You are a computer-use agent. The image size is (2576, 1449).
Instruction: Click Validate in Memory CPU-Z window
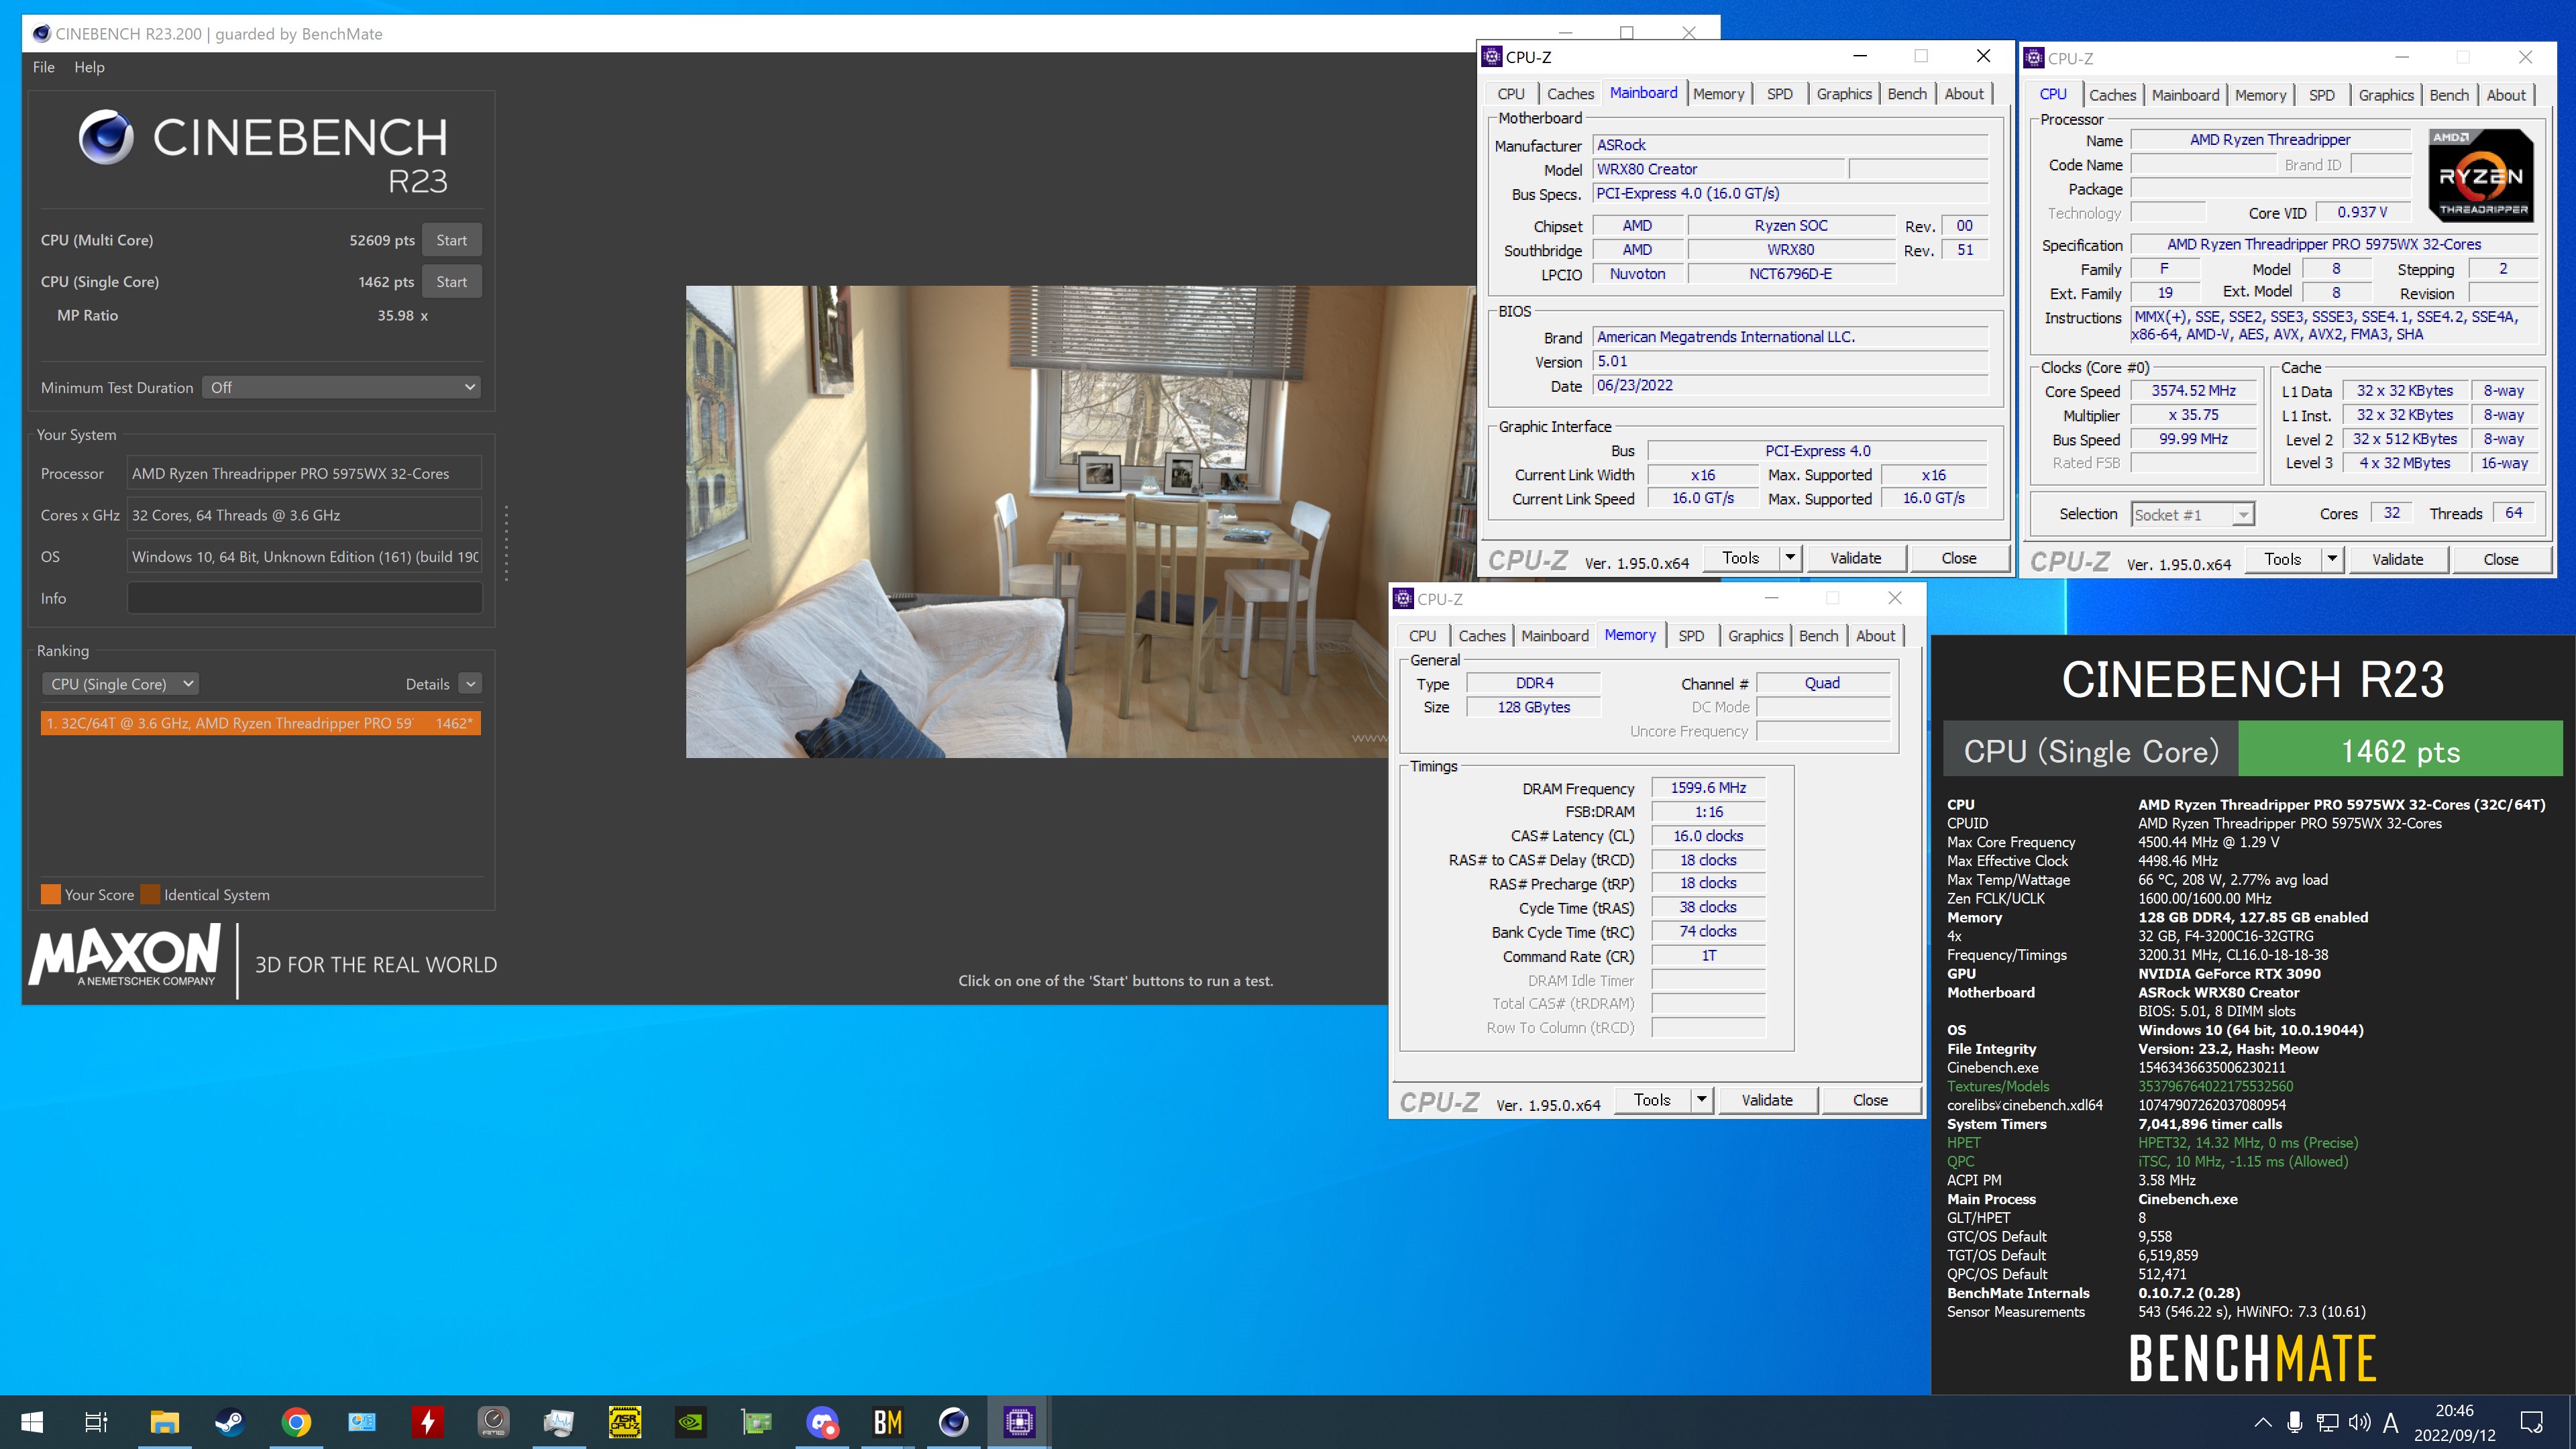click(x=1767, y=1100)
